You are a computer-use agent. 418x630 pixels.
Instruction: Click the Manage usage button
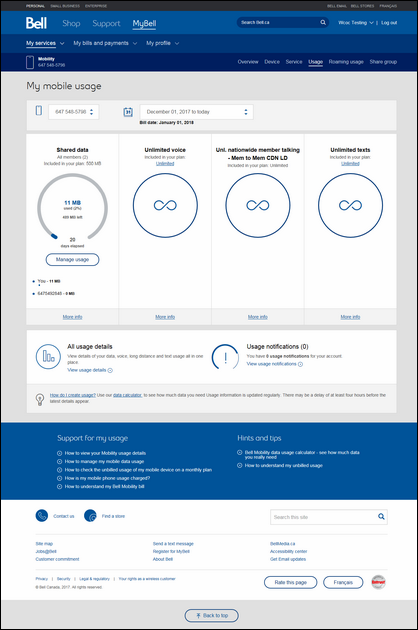coord(72,260)
